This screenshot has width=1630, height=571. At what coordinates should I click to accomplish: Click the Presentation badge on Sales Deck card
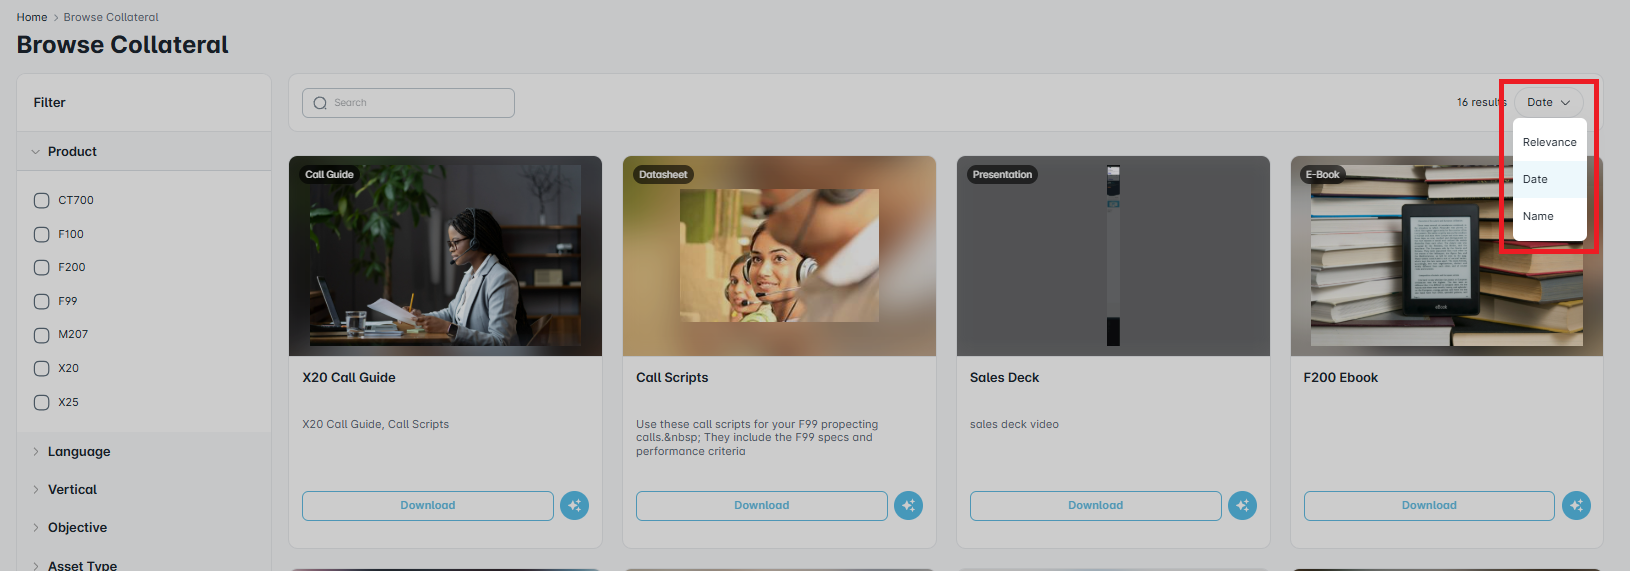point(1002,174)
